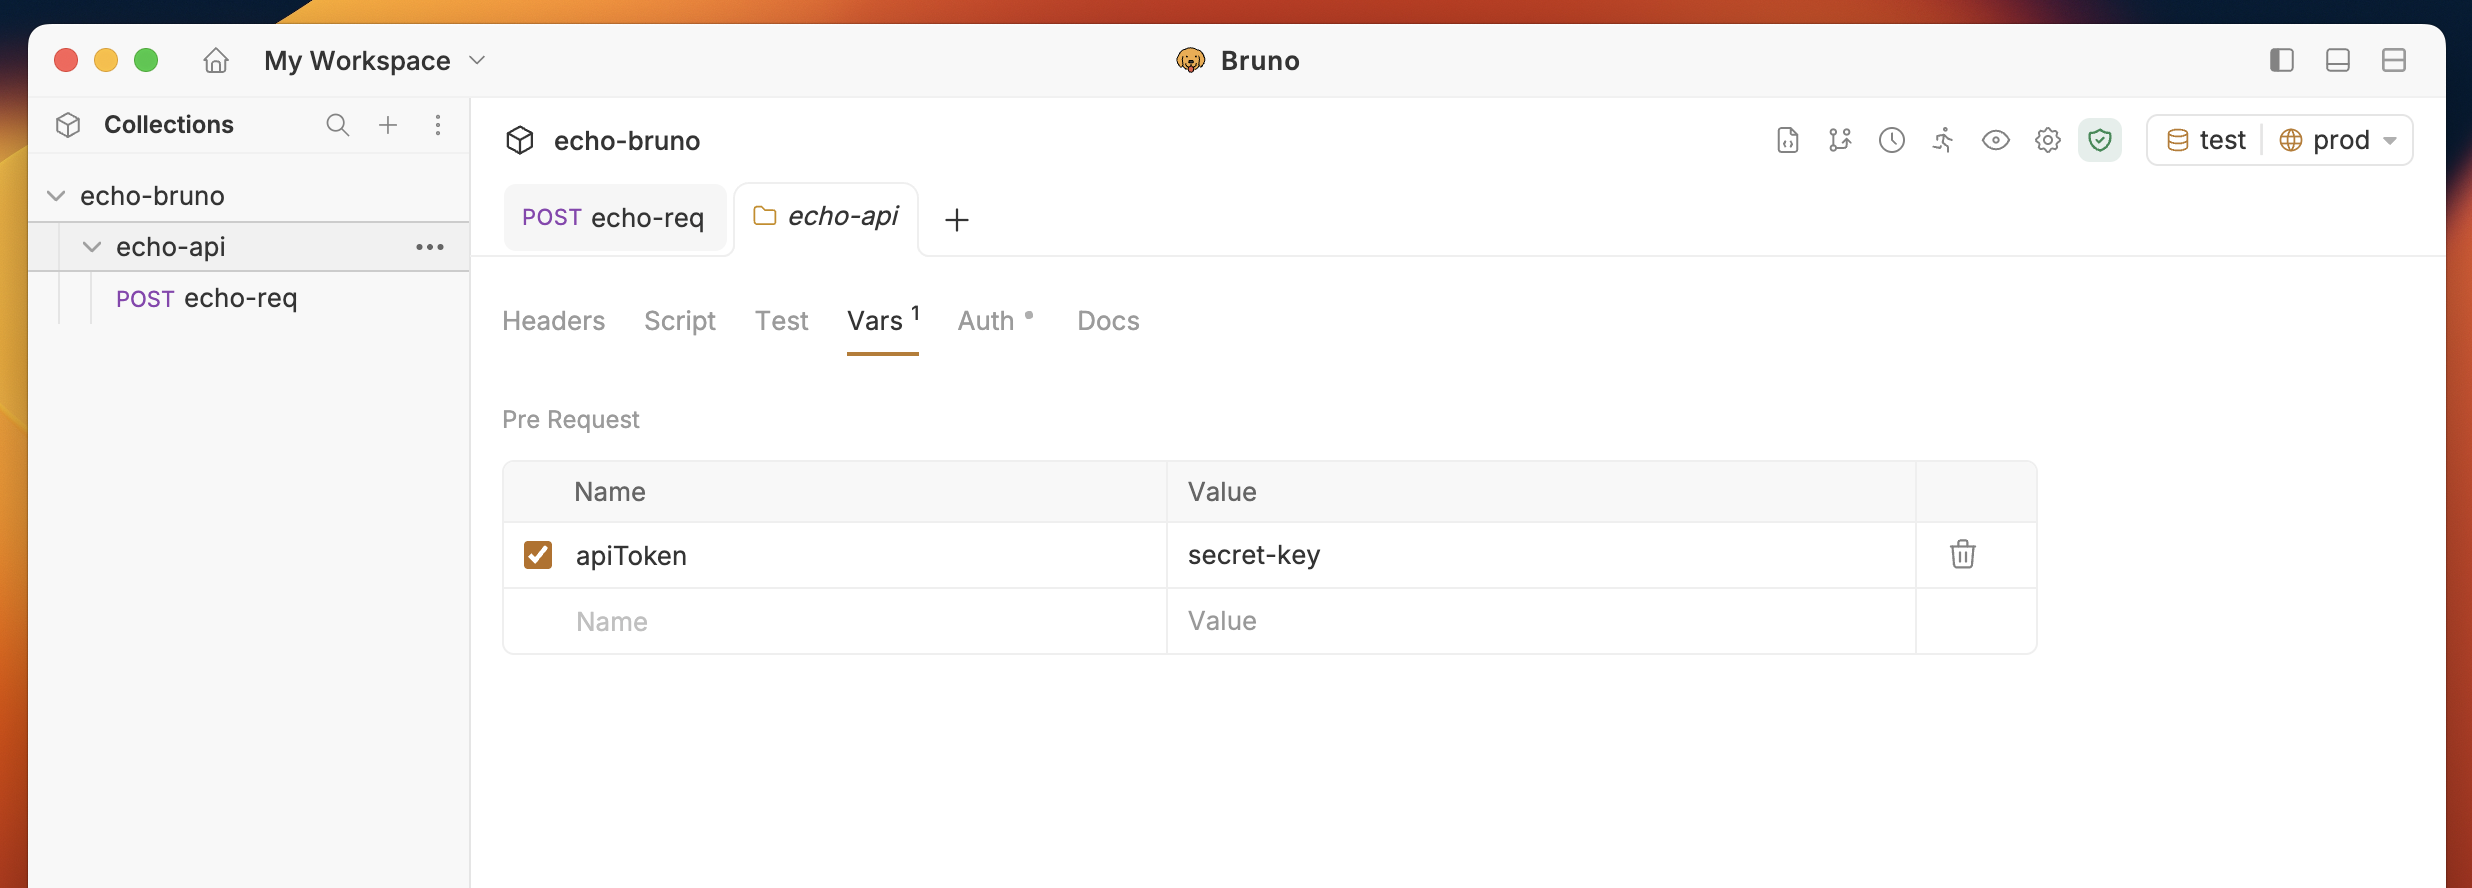Image resolution: width=2472 pixels, height=888 pixels.
Task: Search collections with magnifier icon
Action: click(338, 125)
